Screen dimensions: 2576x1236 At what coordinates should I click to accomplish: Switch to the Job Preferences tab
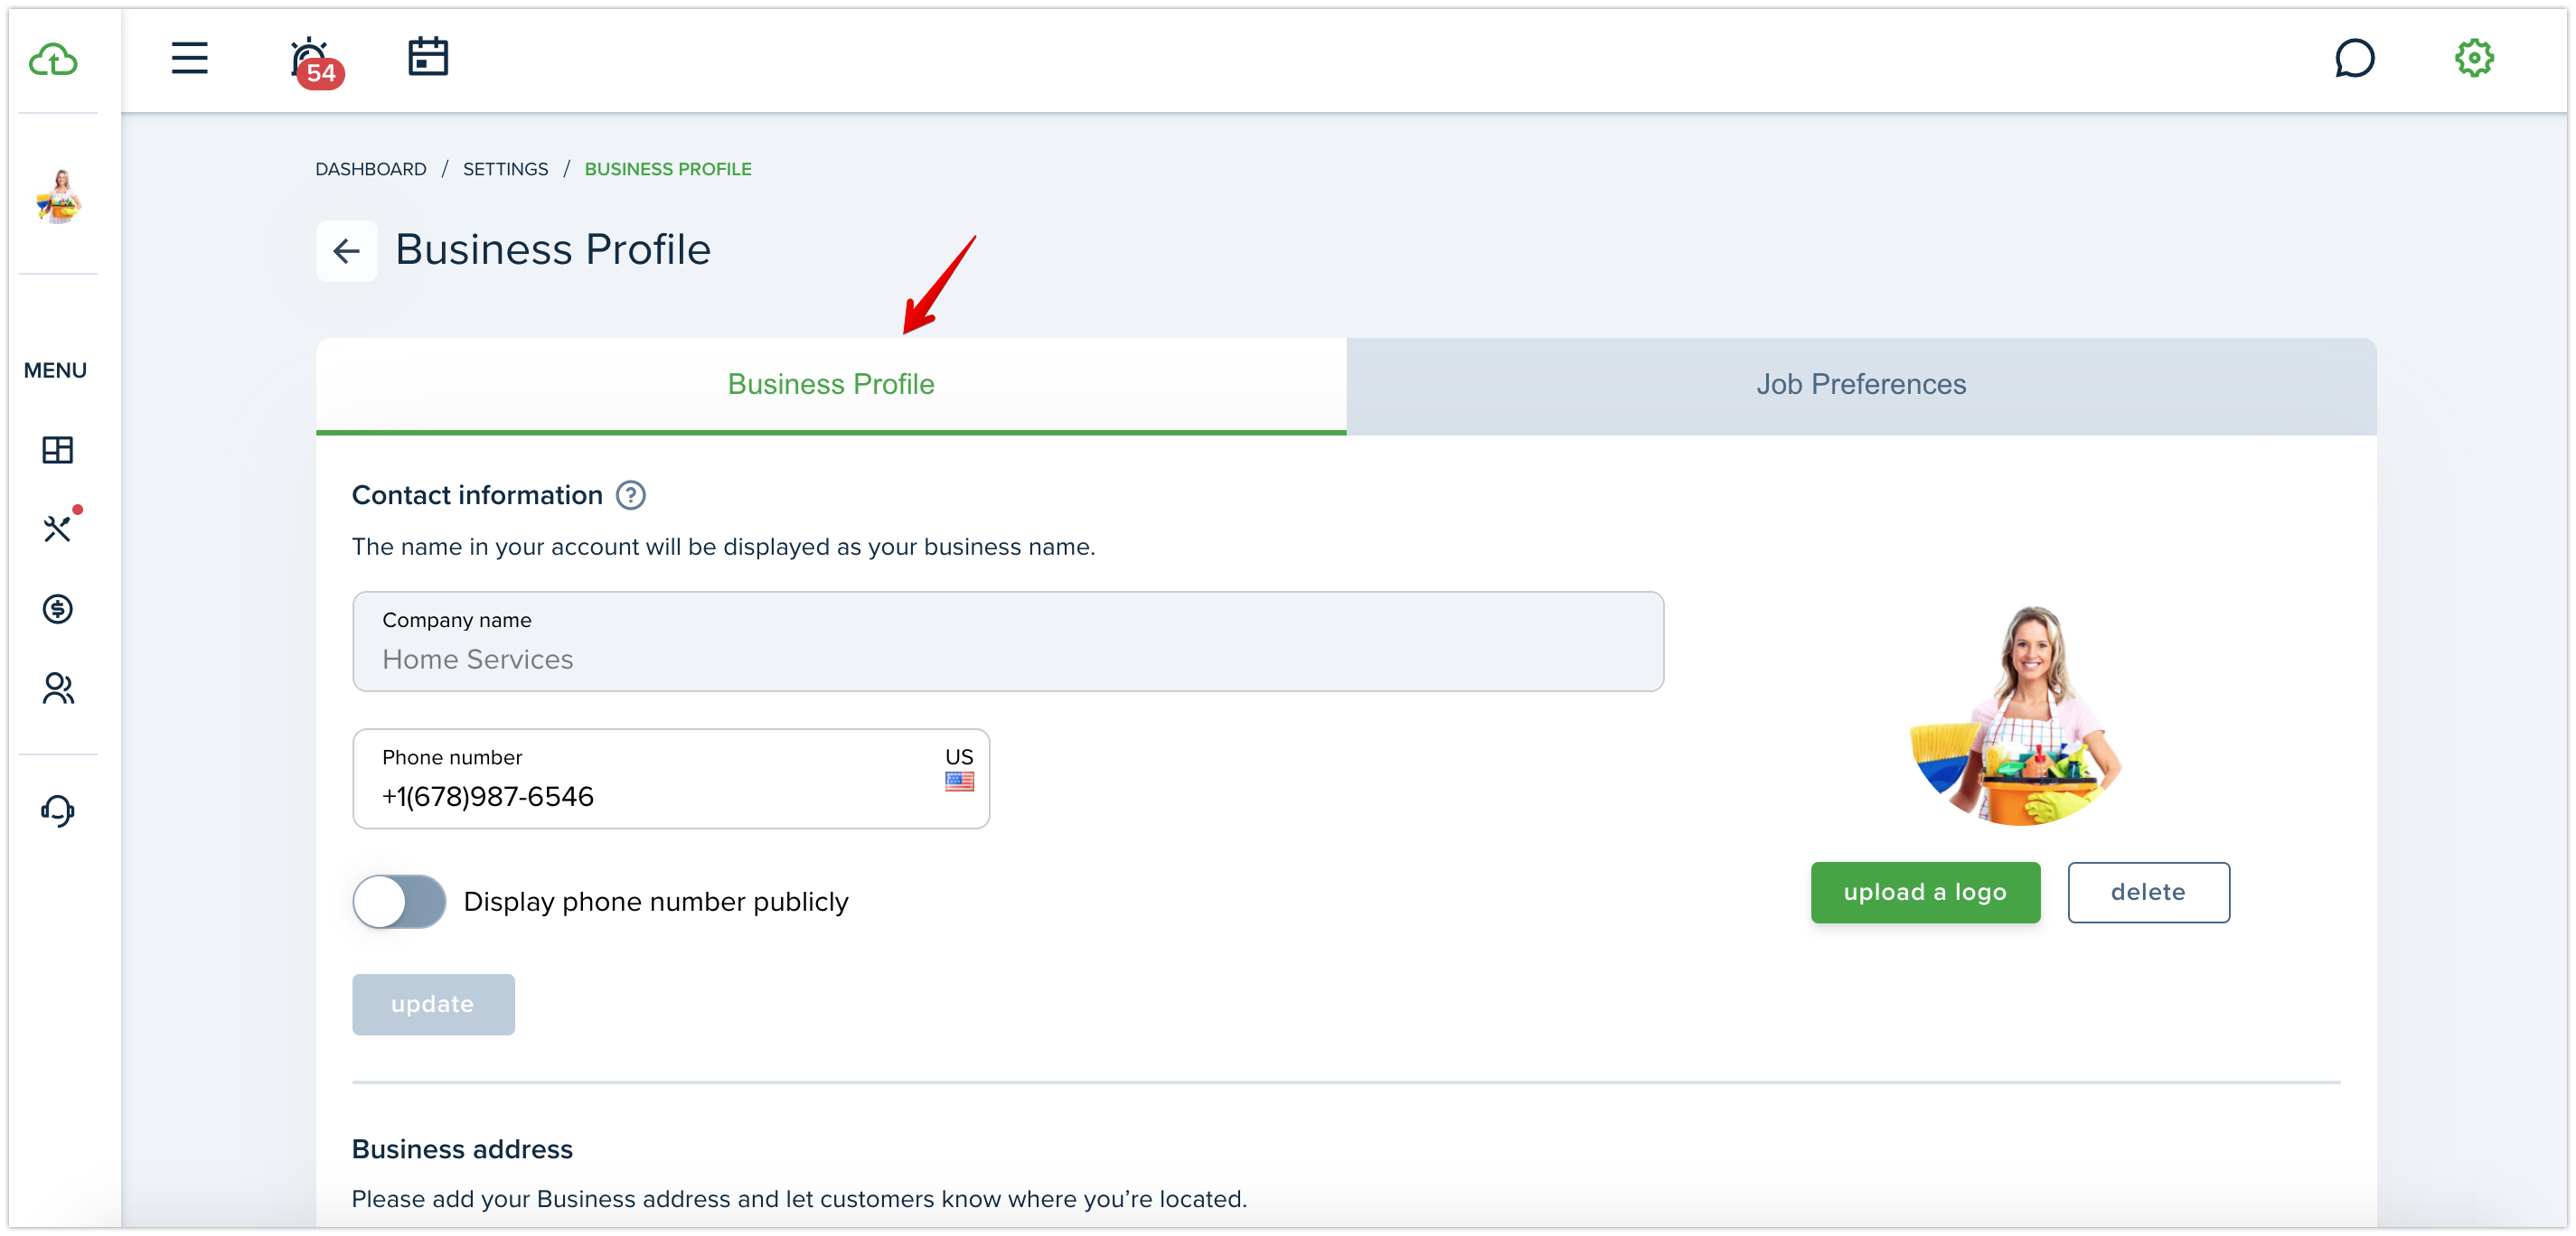click(x=1861, y=385)
